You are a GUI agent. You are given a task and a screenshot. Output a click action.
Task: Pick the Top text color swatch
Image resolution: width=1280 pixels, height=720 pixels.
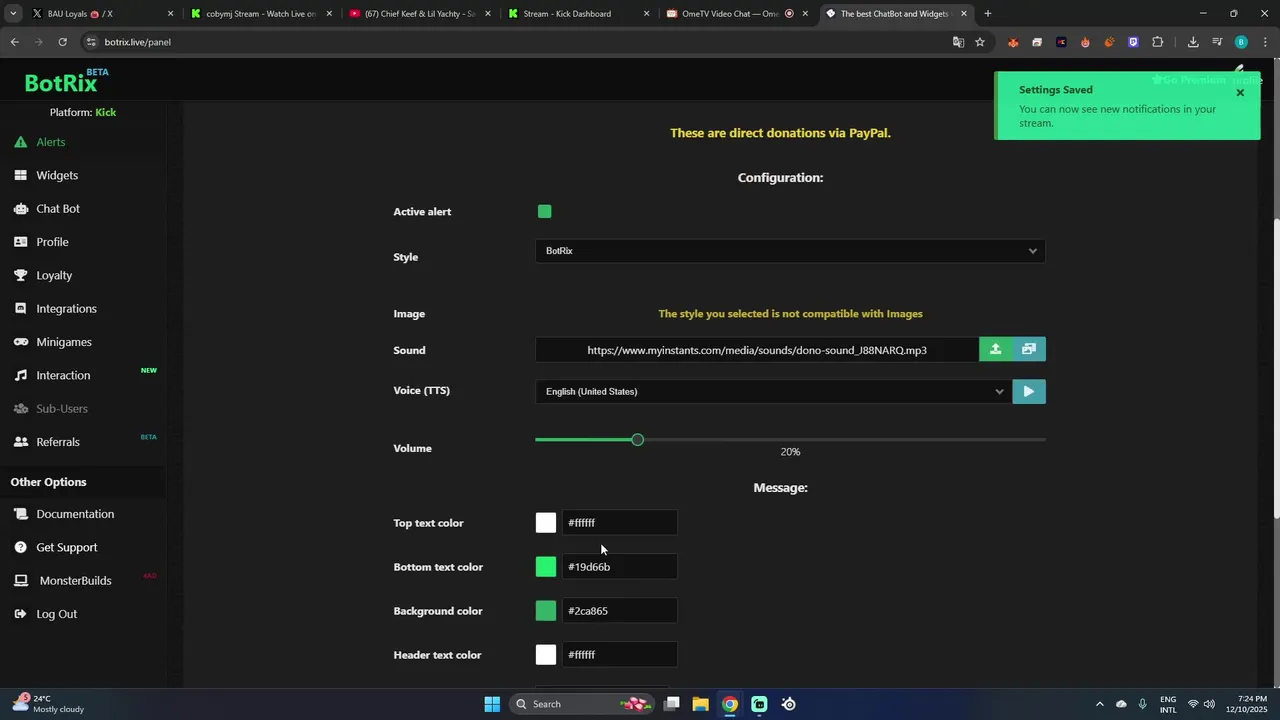click(546, 523)
